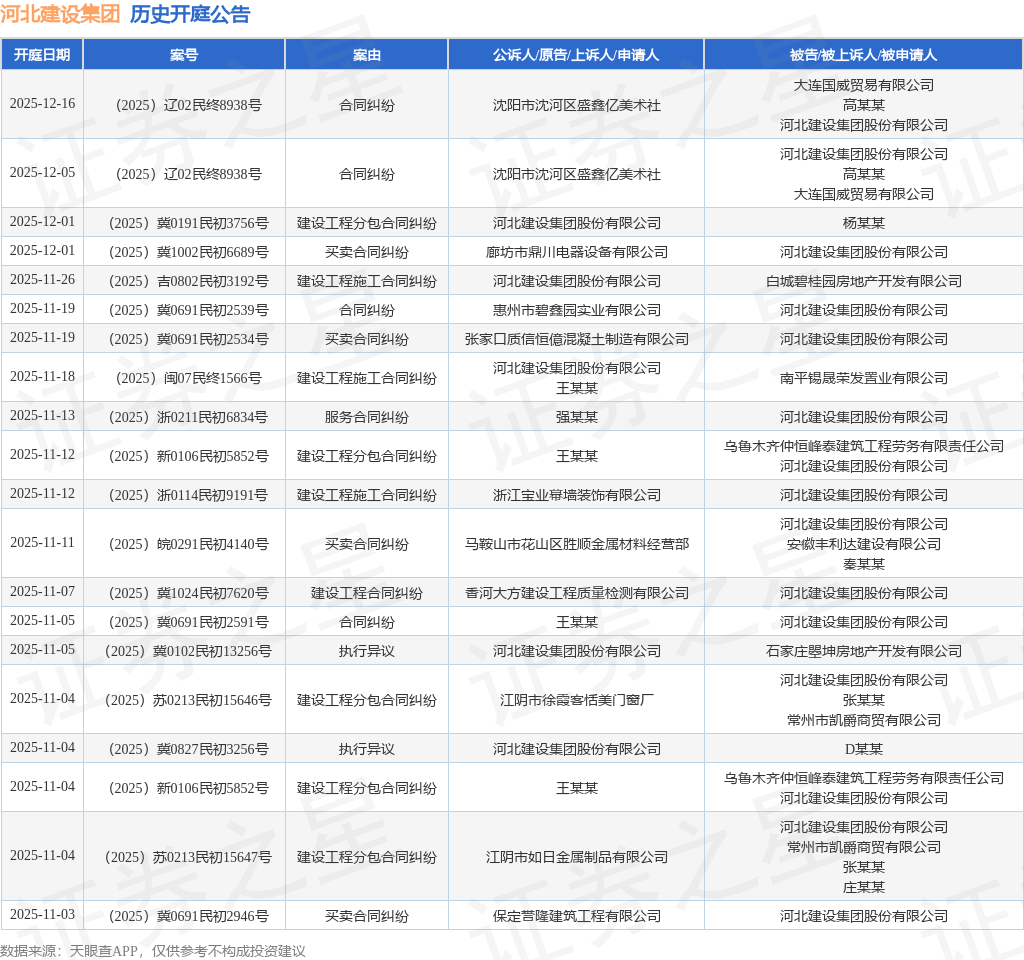Select case number 吉0802民初3192号
Image resolution: width=1024 pixels, height=960 pixels.
click(189, 281)
